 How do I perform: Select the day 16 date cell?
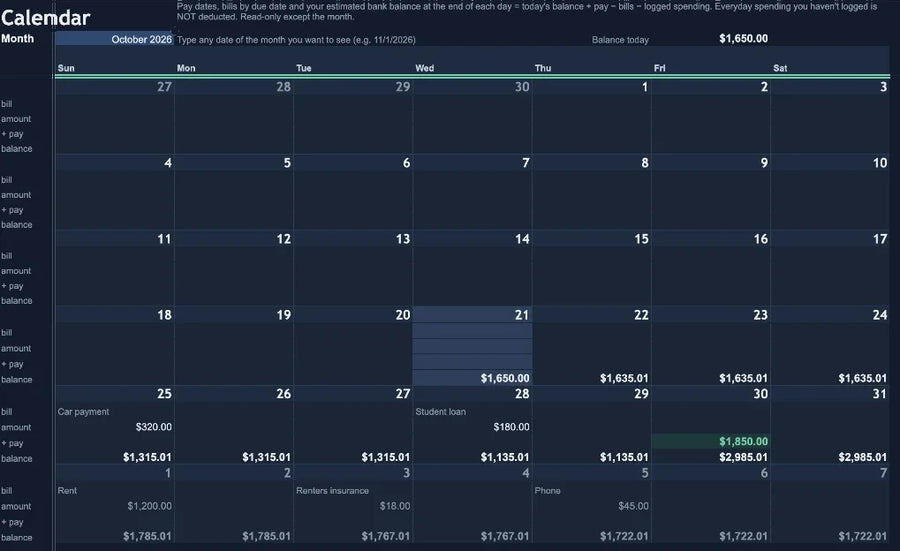point(711,239)
